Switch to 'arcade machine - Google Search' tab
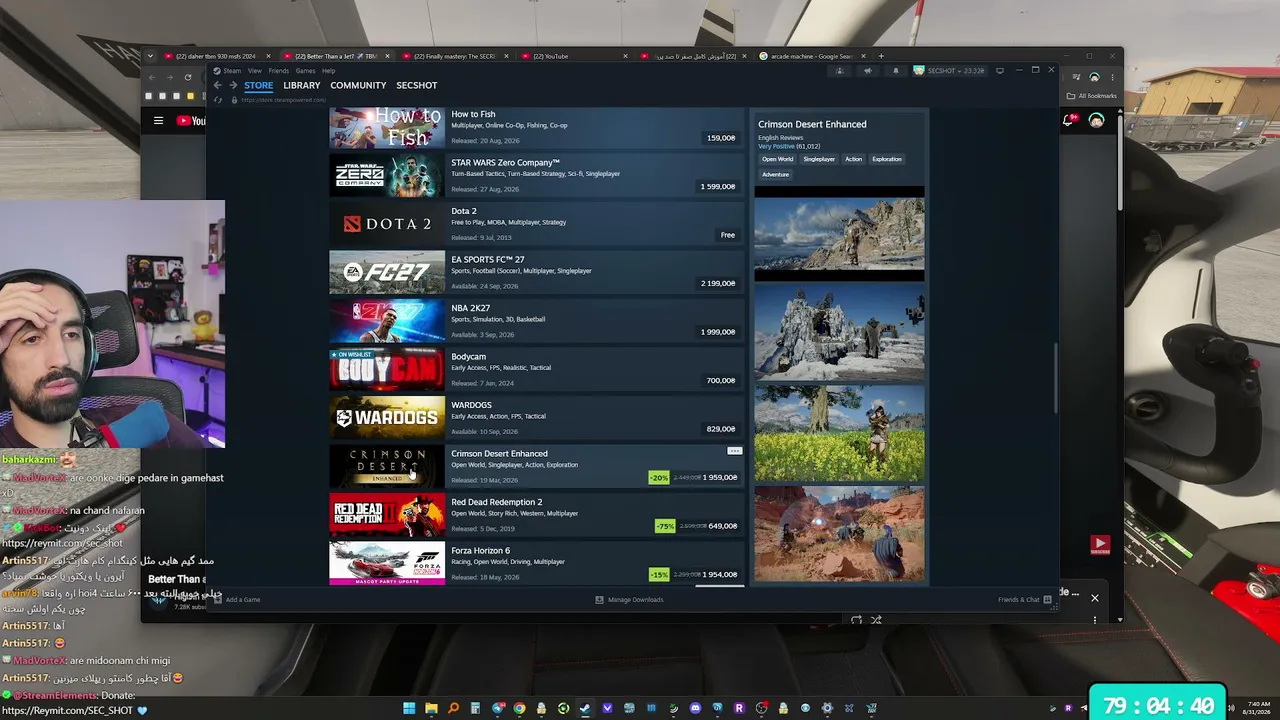Screen dimensions: 1280x720 pyautogui.click(x=810, y=56)
